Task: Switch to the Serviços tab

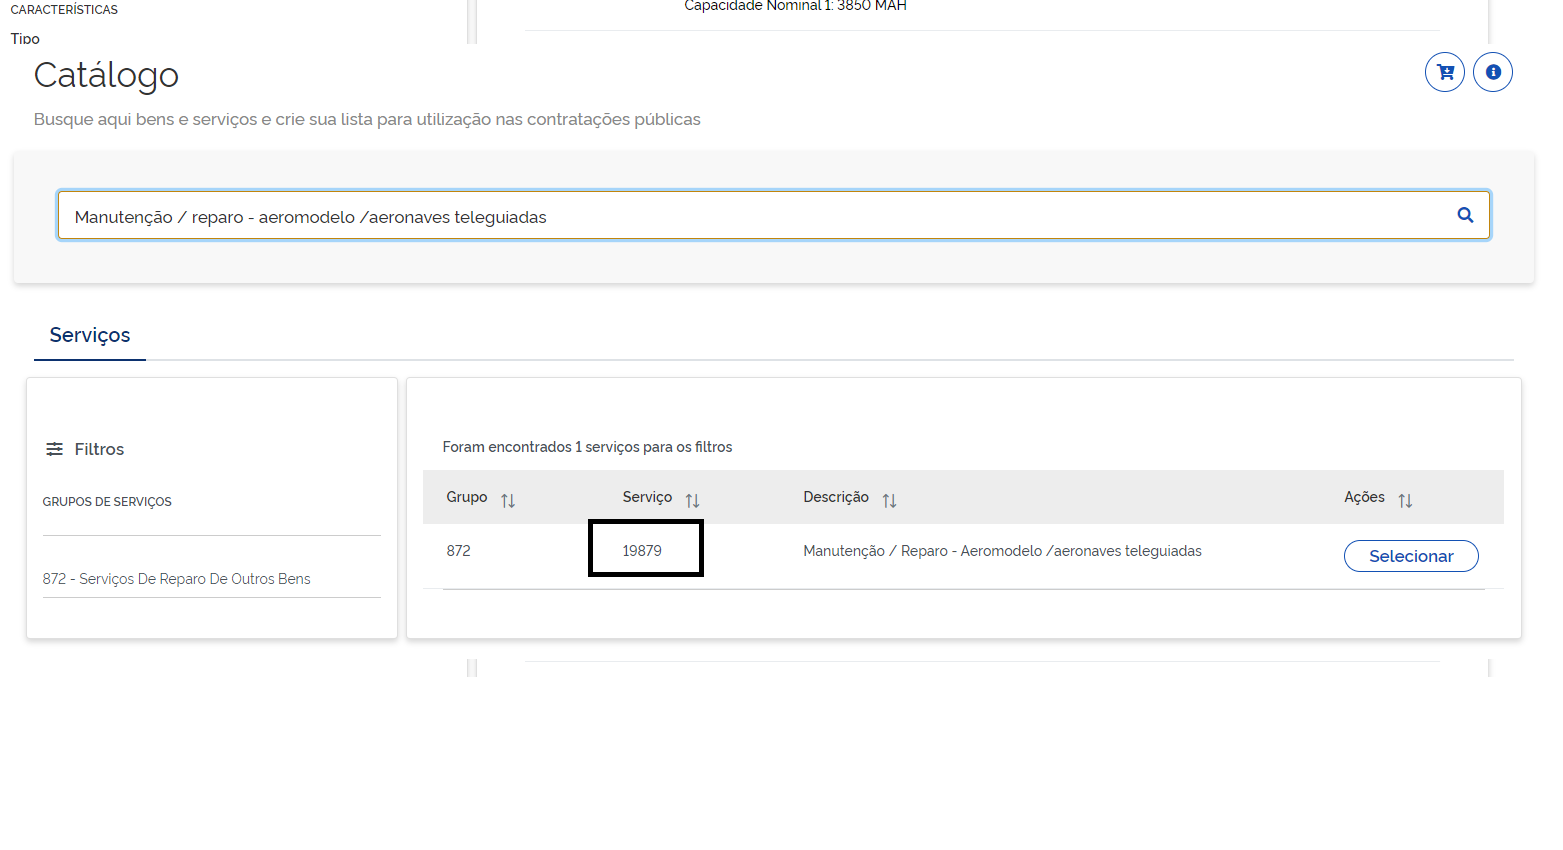Action: click(x=90, y=335)
